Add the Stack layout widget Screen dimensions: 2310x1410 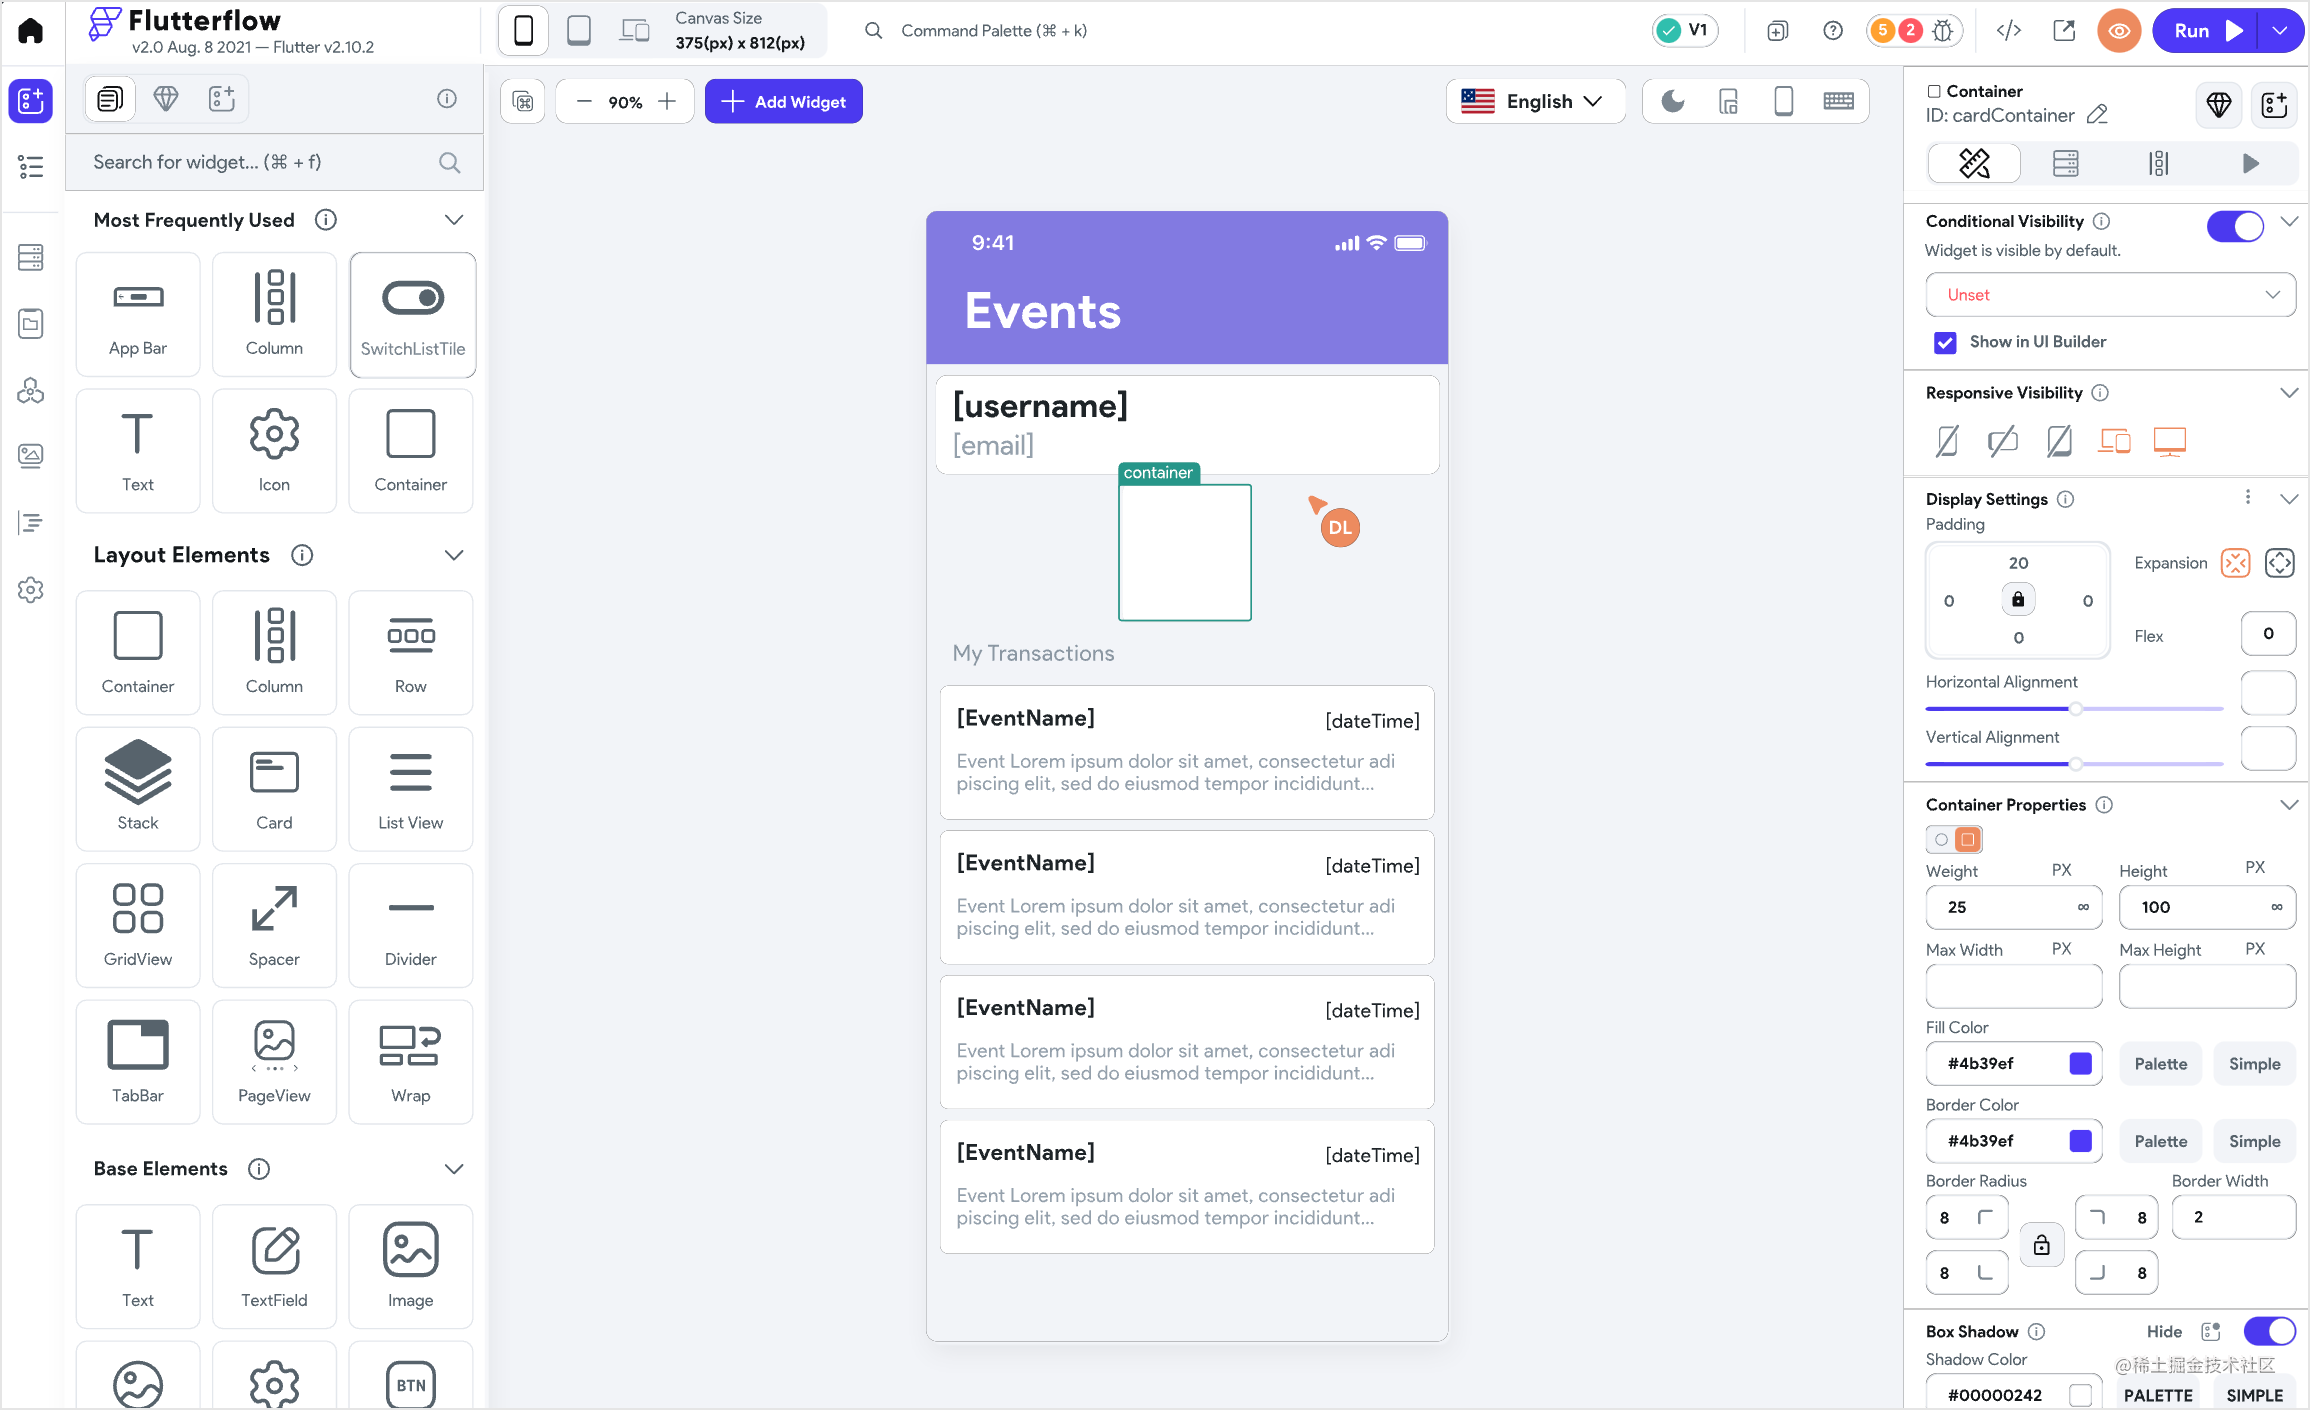pyautogui.click(x=138, y=787)
